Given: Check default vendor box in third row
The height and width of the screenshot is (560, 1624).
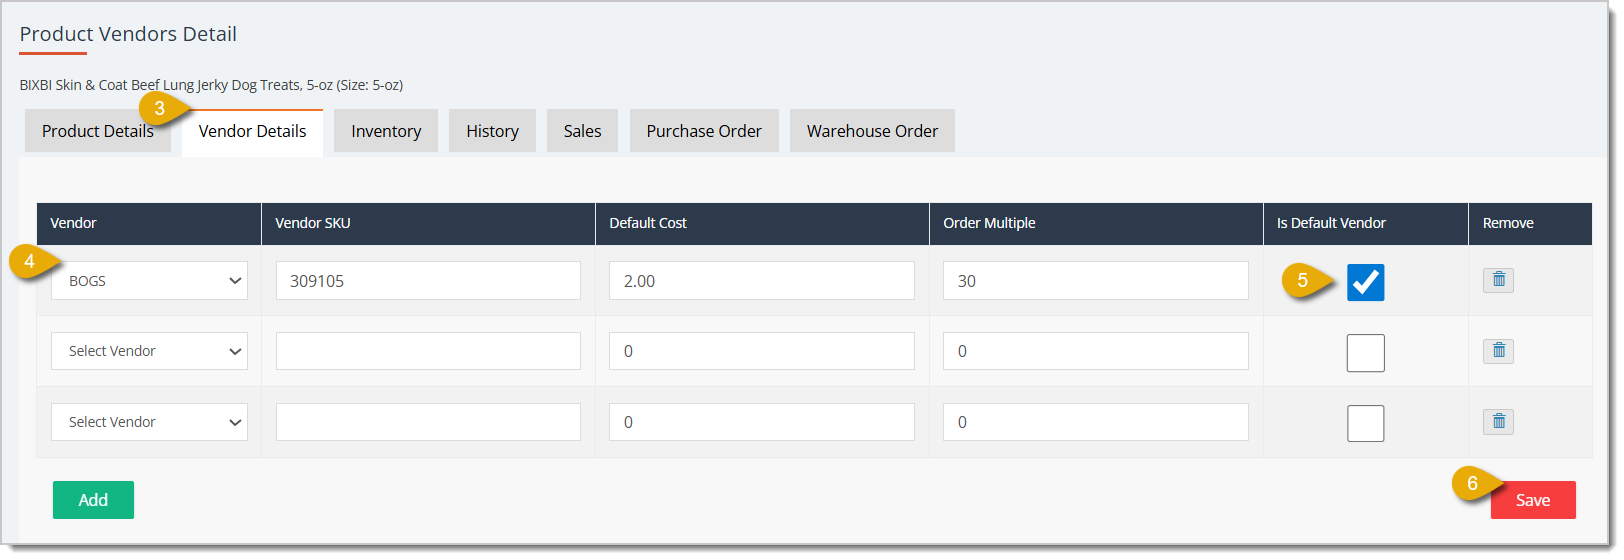Looking at the screenshot, I should [x=1365, y=424].
